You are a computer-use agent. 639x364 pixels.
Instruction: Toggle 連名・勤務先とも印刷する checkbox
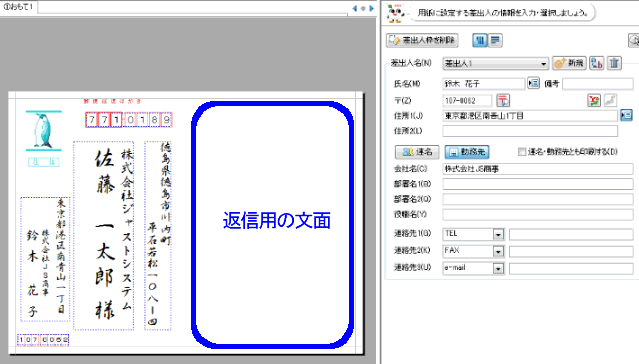[x=522, y=152]
